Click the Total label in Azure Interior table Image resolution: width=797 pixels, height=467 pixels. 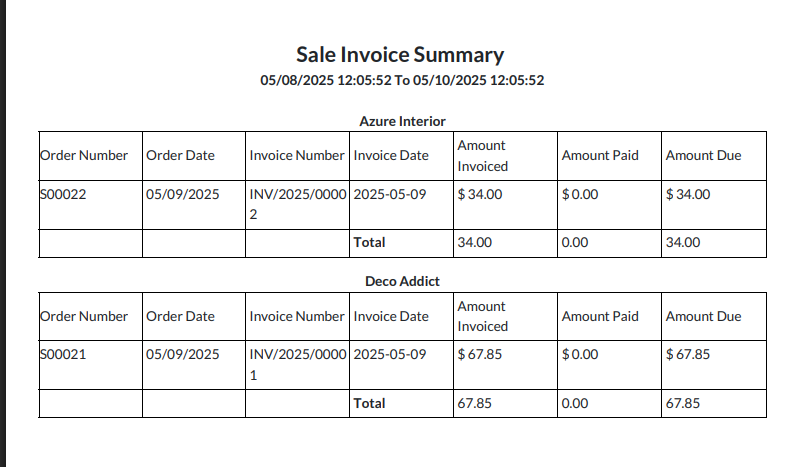click(370, 242)
